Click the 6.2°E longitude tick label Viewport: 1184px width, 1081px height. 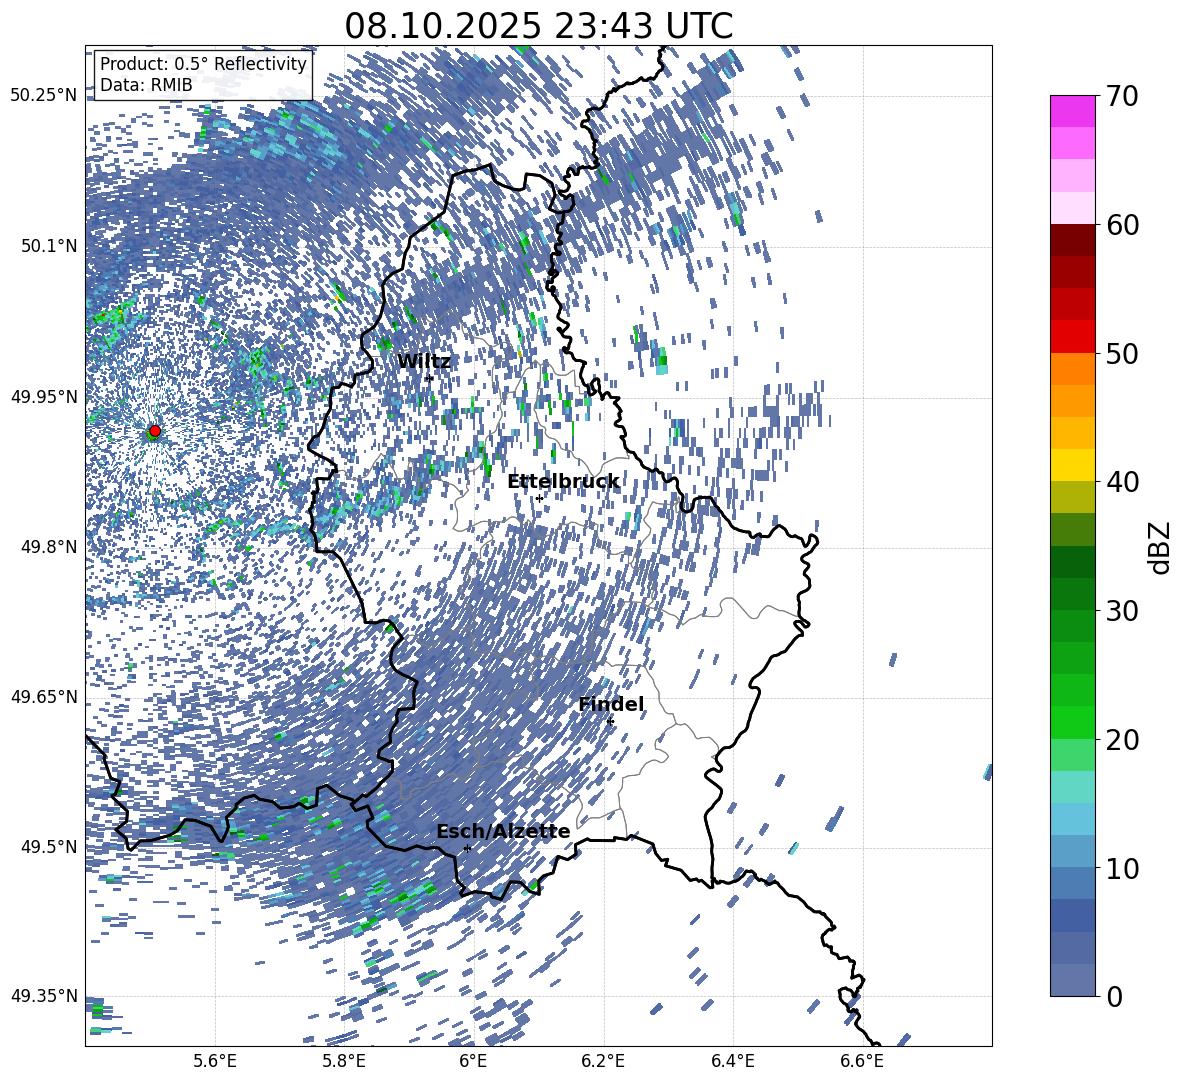click(x=603, y=1061)
